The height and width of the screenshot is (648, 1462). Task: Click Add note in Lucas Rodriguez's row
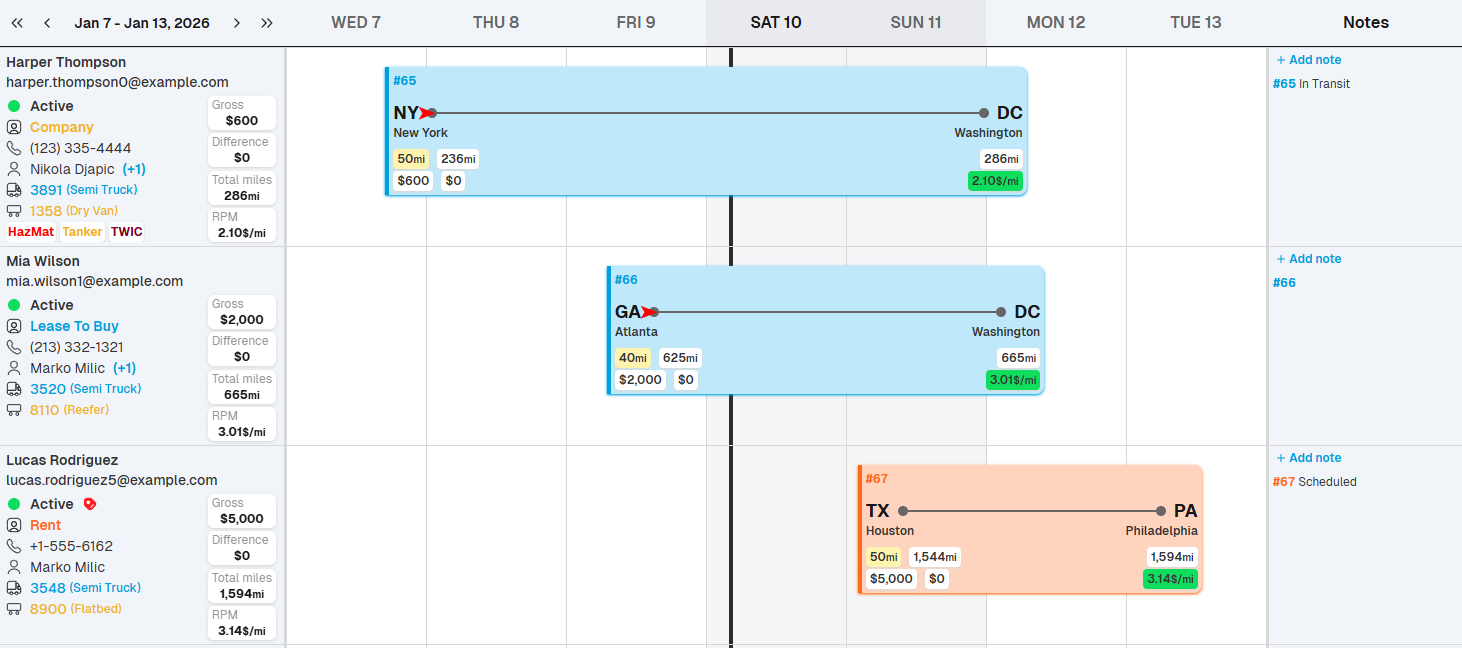[x=1308, y=457]
